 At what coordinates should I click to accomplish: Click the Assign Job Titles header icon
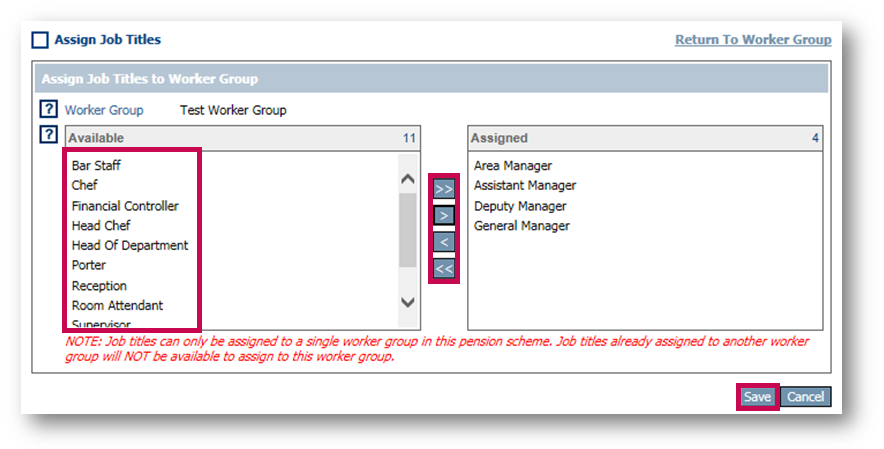click(x=40, y=40)
